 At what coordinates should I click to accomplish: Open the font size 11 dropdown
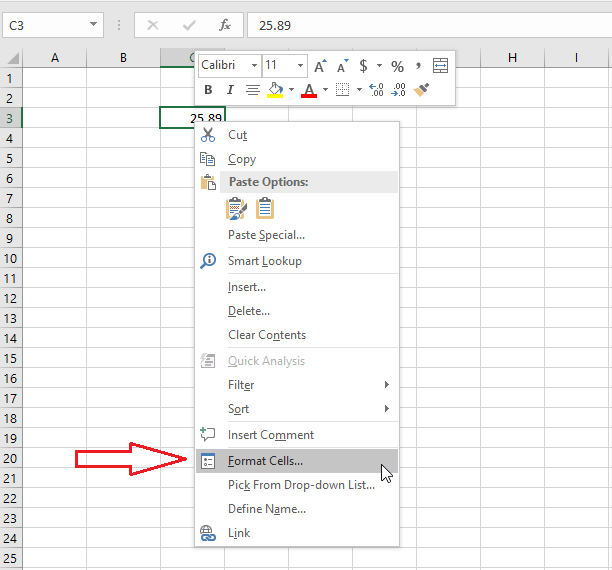300,65
